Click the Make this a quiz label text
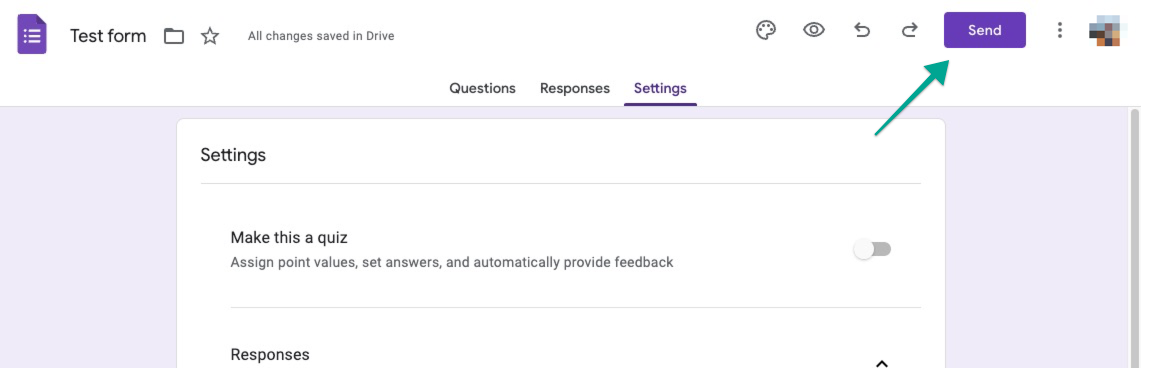Screen dimensions: 1151x368 pos(289,238)
